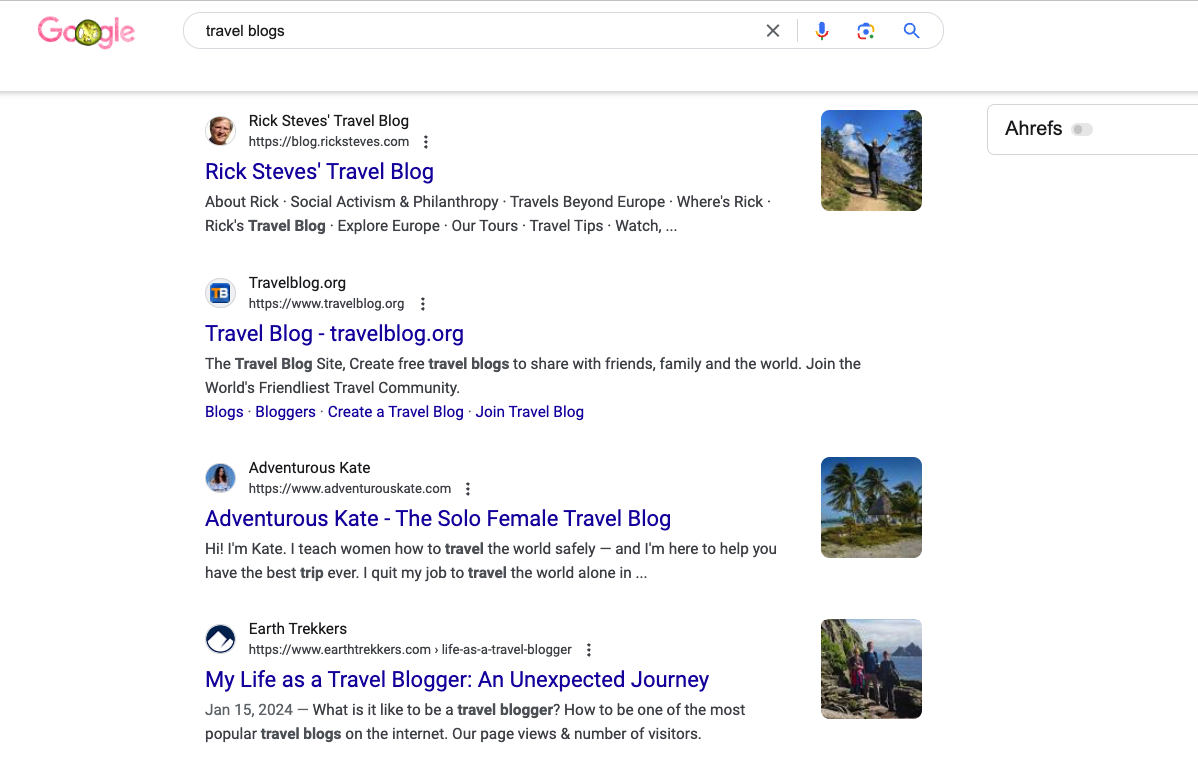Open the three-dot menu for Earth Trekkers result

(588, 649)
